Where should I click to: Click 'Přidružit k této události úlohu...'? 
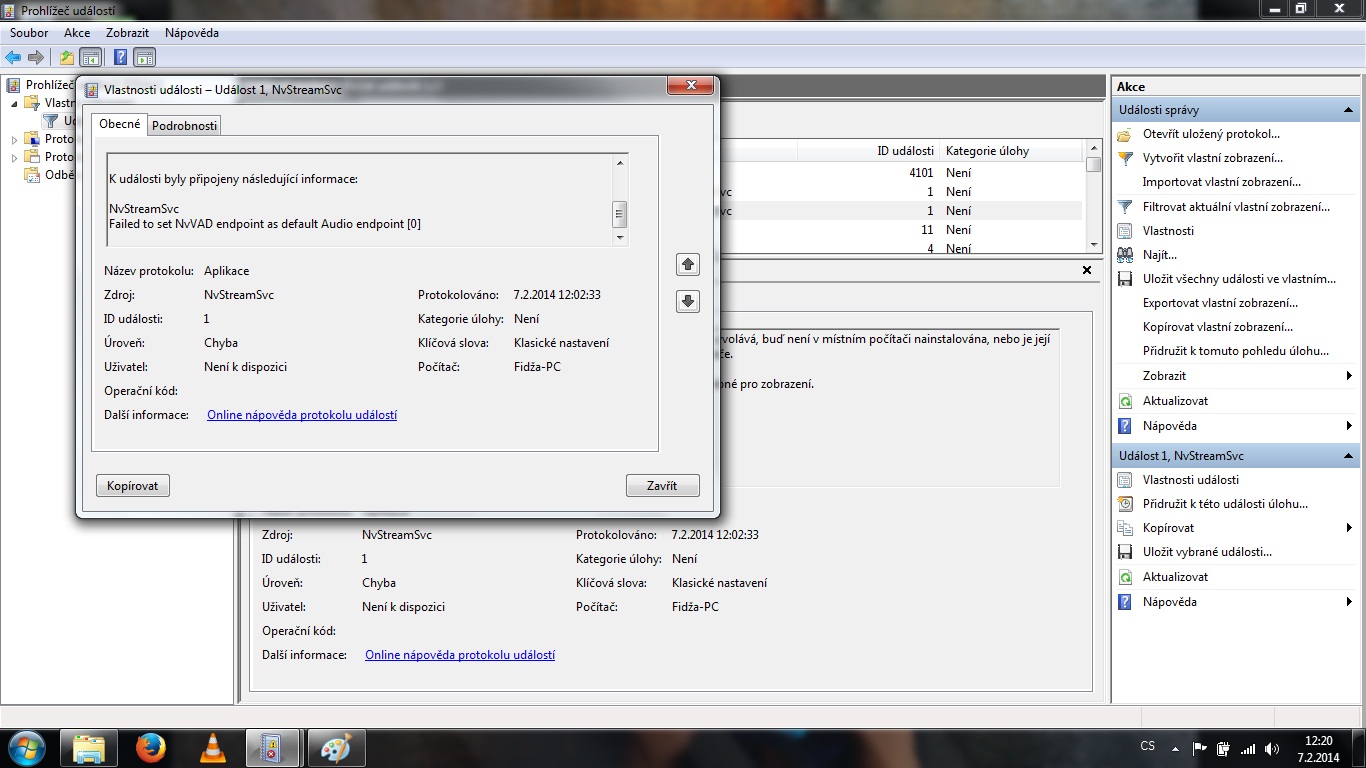(x=1225, y=504)
